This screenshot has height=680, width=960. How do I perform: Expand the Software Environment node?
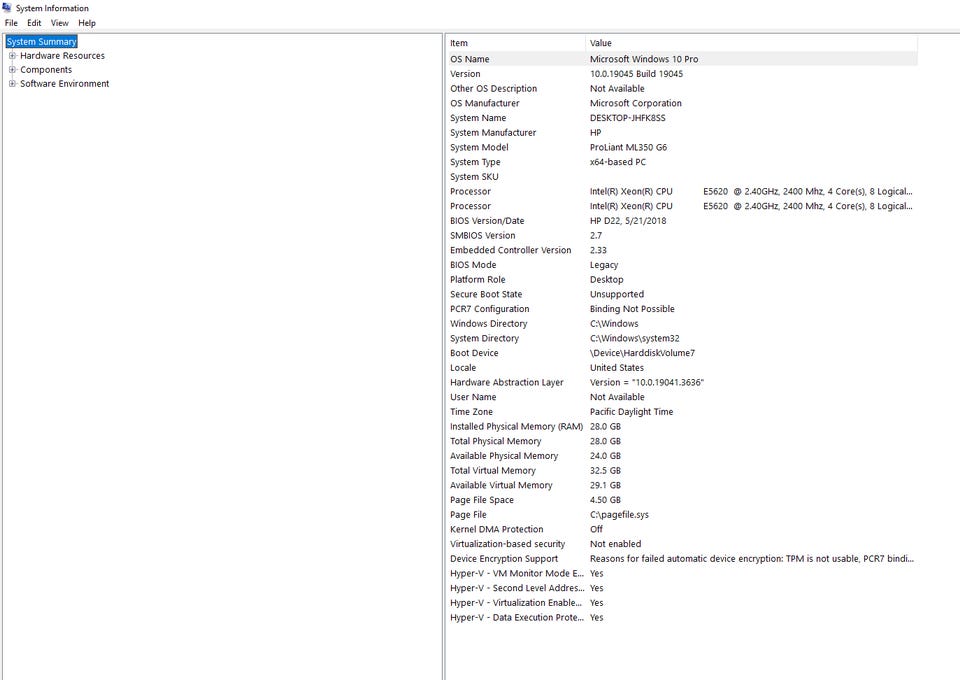click(12, 84)
